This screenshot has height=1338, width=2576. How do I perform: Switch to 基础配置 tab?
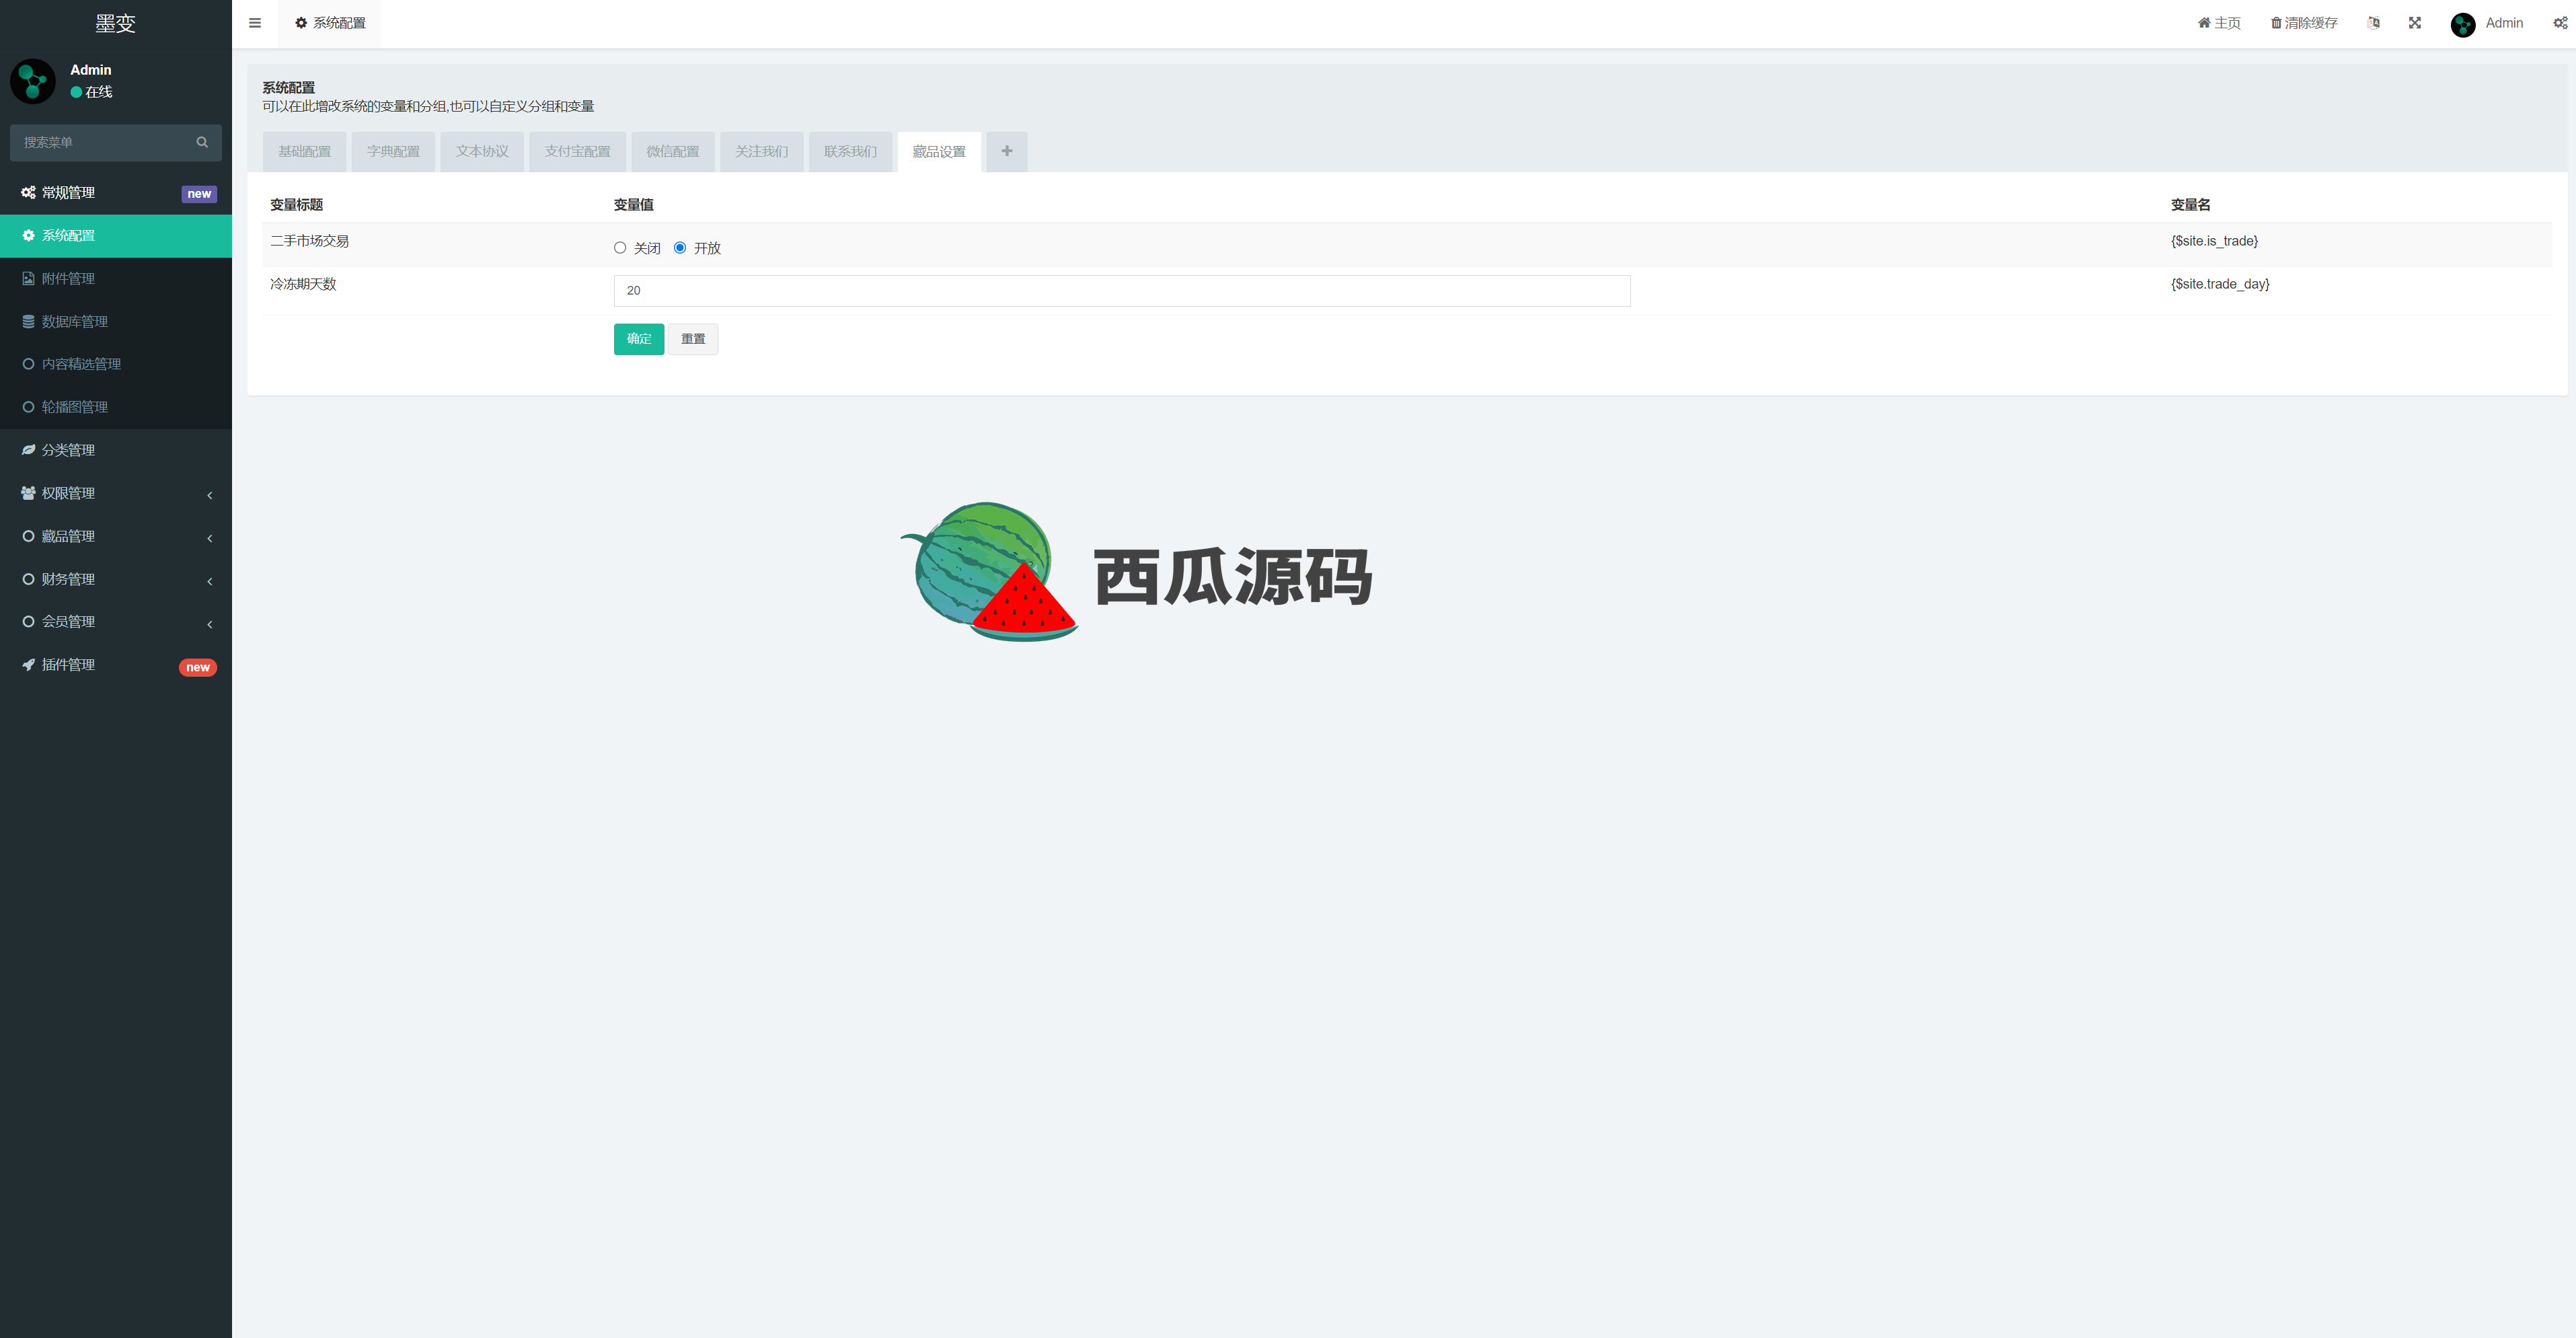pyautogui.click(x=304, y=152)
